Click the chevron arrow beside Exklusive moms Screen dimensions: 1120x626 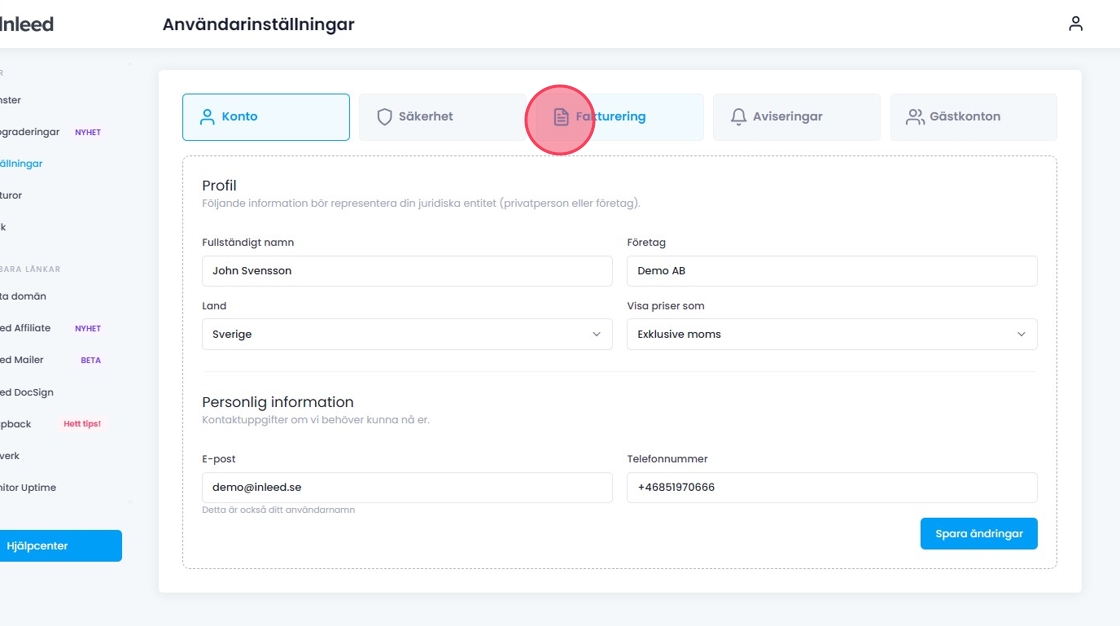click(x=1021, y=334)
